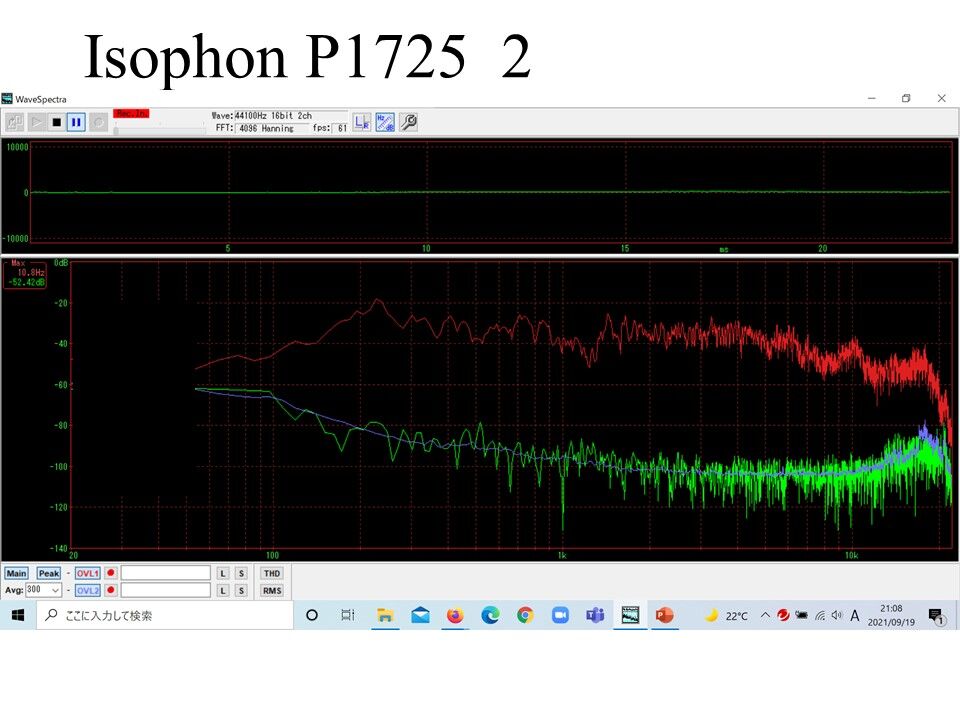Screen dimensions: 960x720
Task: Switch to WaveSpectra taskbar icon
Action: 630,615
